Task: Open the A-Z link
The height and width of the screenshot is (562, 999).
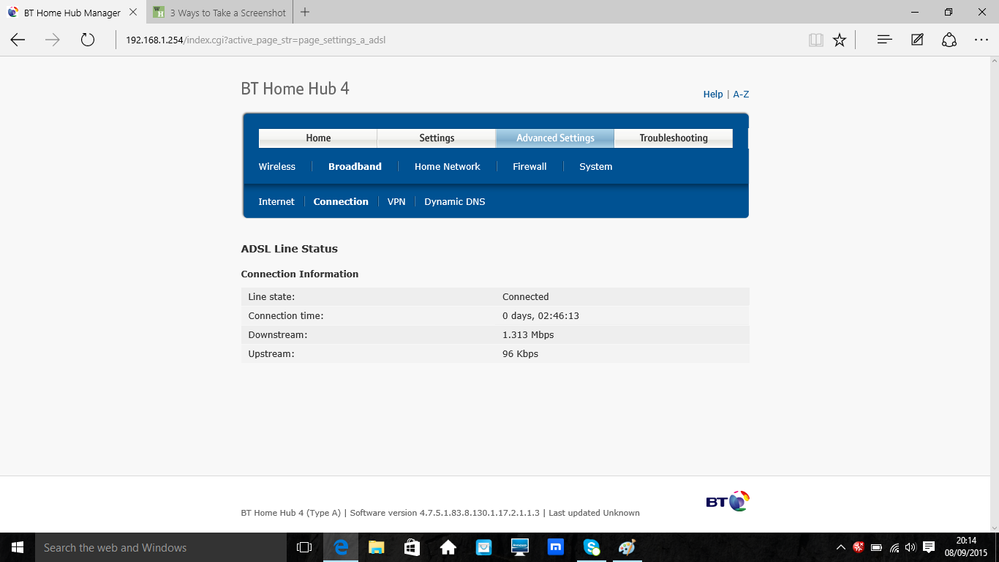Action: (x=741, y=94)
